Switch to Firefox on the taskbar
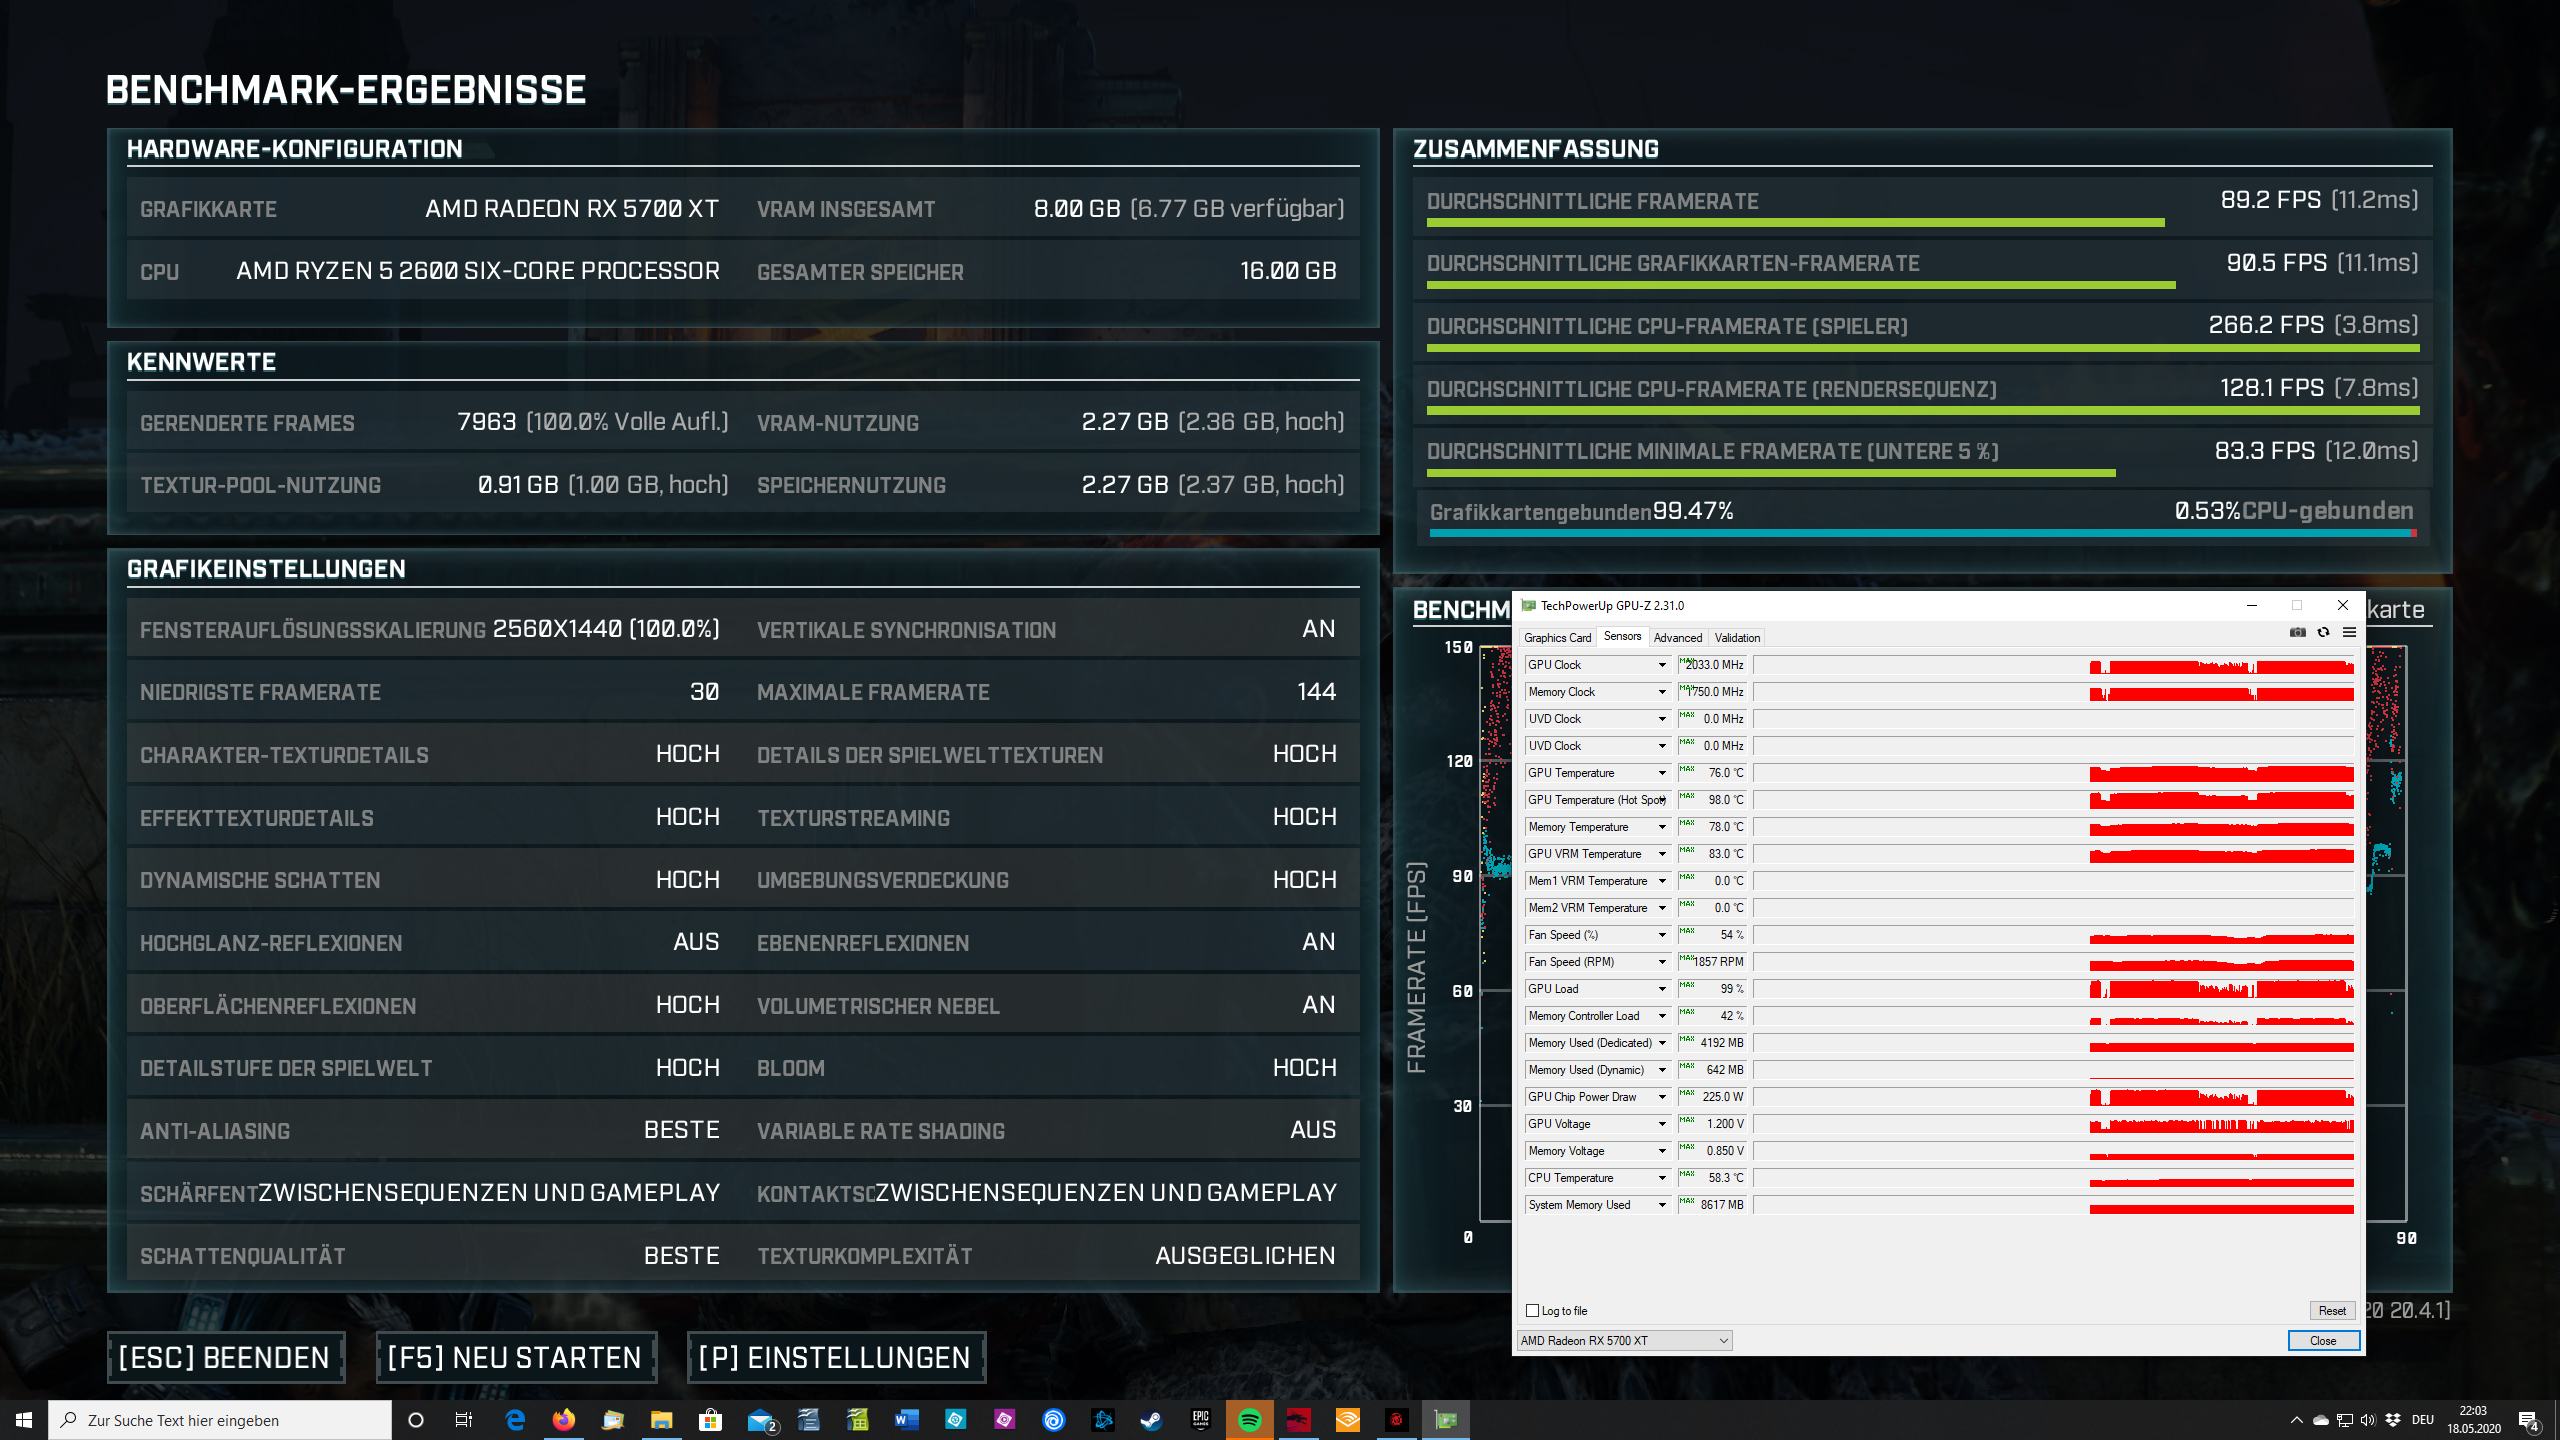The height and width of the screenshot is (1440, 2560). click(x=564, y=1420)
